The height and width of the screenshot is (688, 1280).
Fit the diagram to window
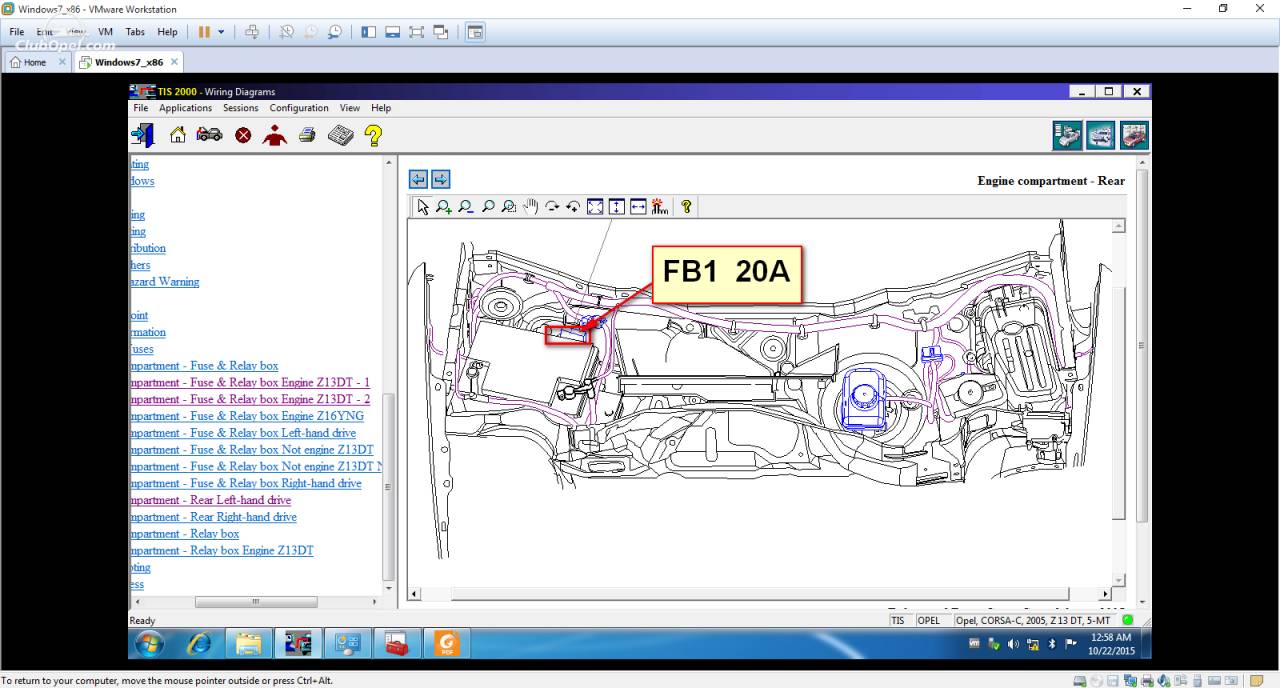pos(595,207)
